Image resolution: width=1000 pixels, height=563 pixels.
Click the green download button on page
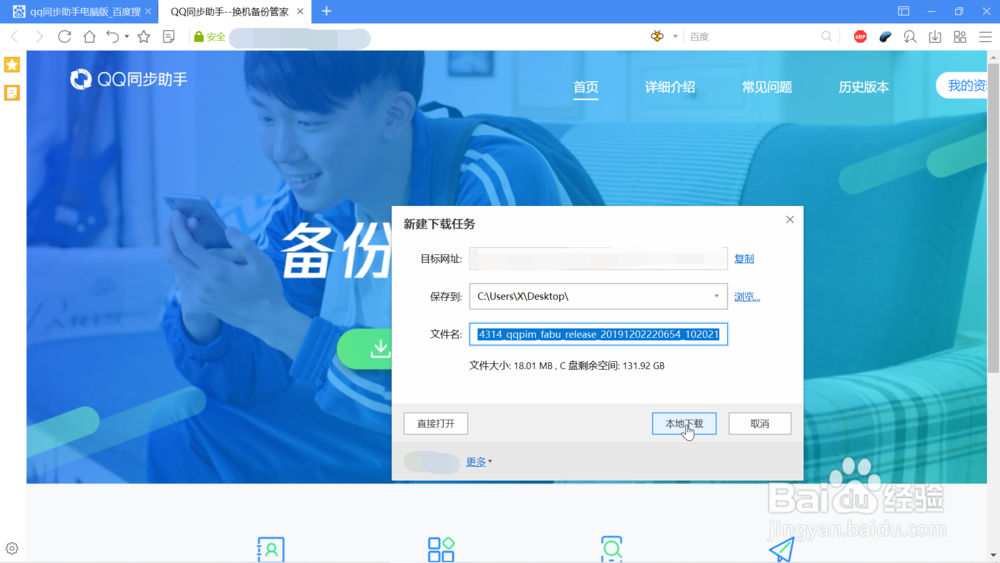pyautogui.click(x=365, y=348)
